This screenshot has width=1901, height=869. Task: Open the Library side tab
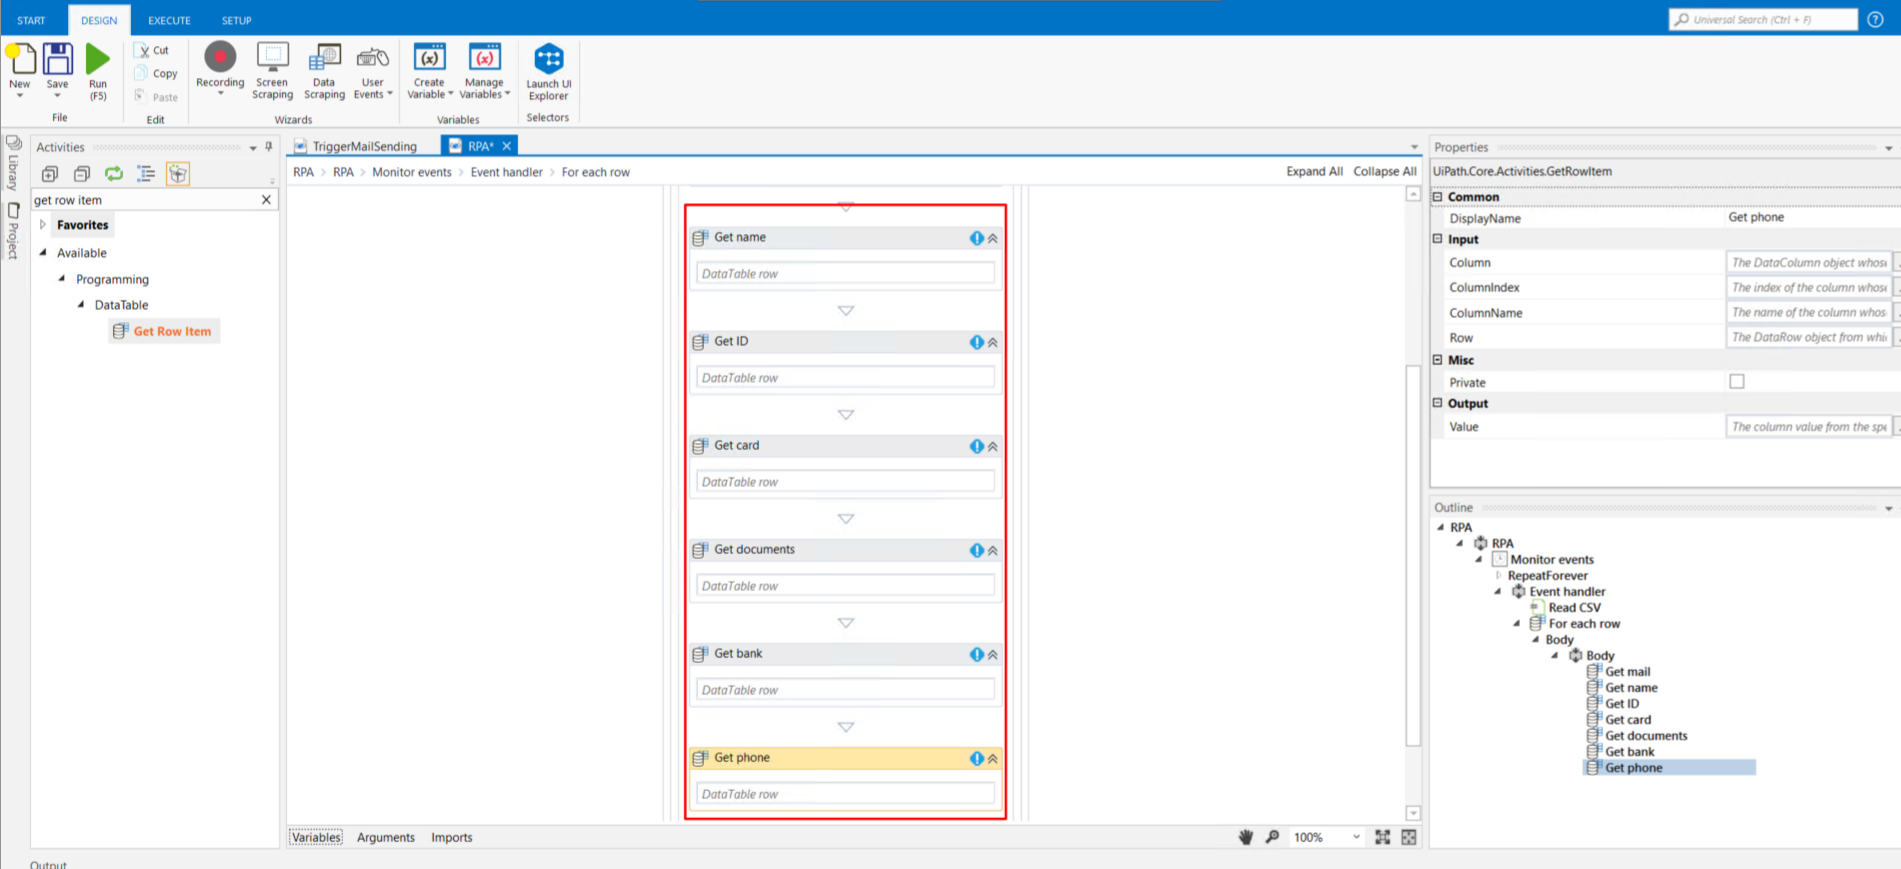pos(13,162)
